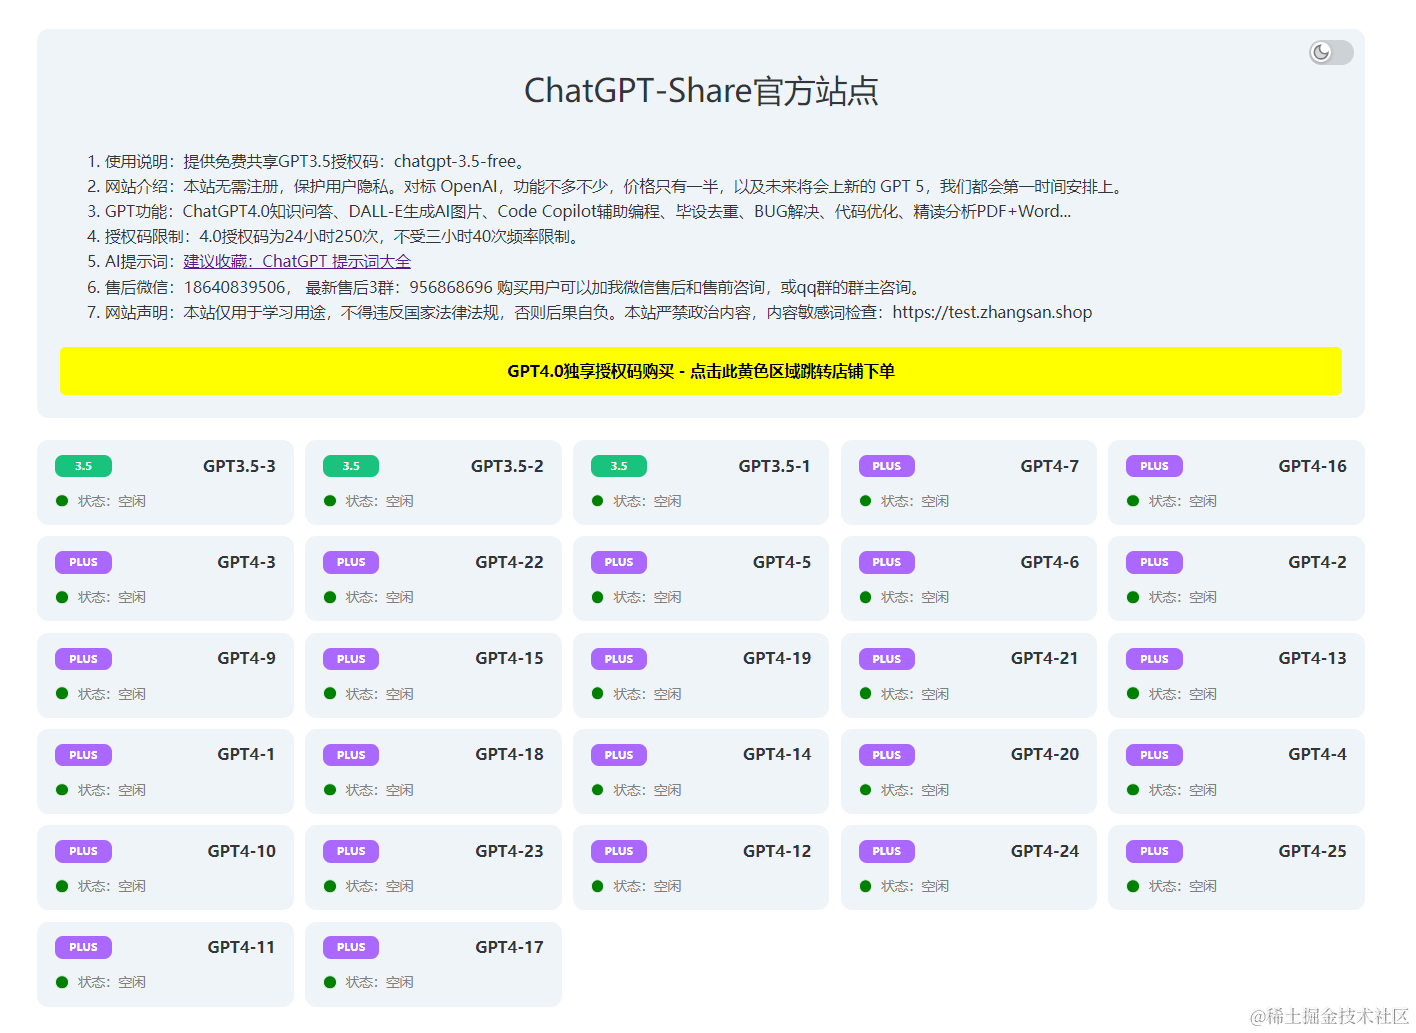Image resolution: width=1416 pixels, height=1033 pixels.
Task: Click the PLUS badge on GPT4-2
Action: 1154,562
